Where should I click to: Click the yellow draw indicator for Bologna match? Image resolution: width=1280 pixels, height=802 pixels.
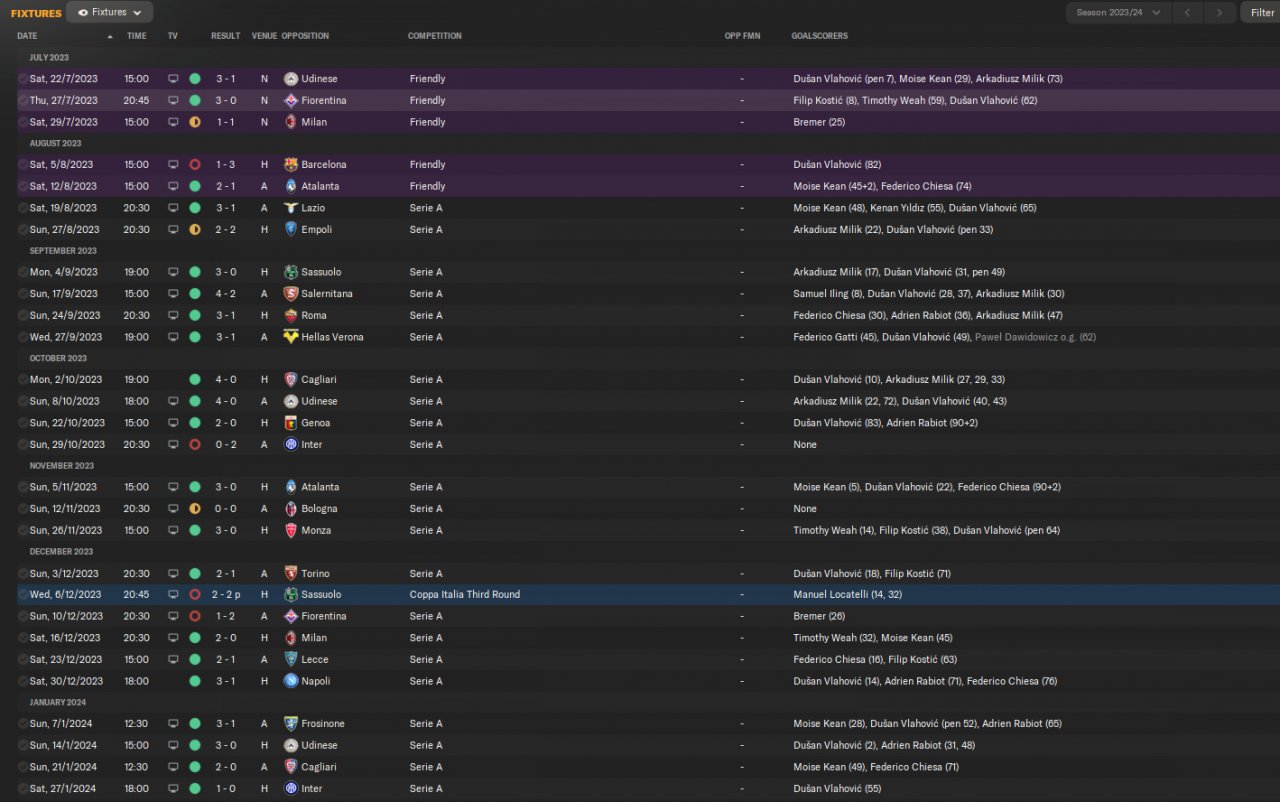[x=195, y=509]
